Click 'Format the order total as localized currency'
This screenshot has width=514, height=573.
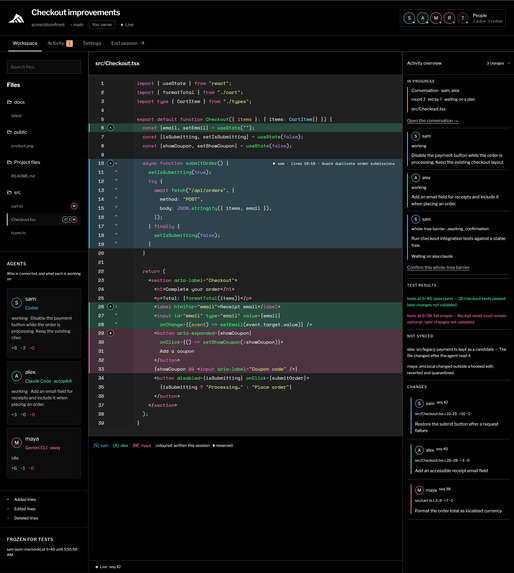(458, 511)
